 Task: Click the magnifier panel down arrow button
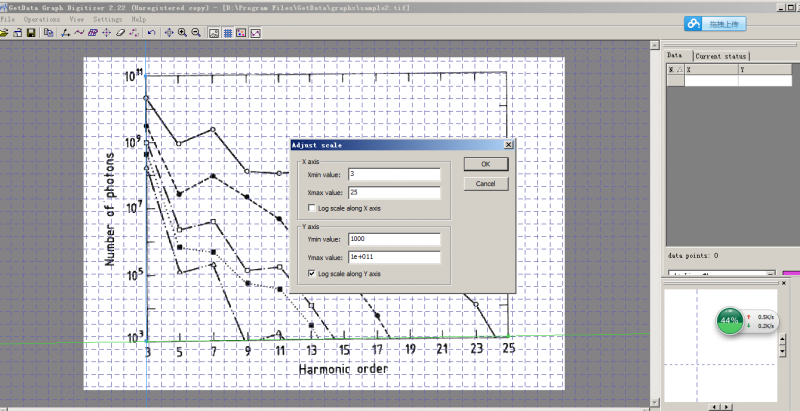click(782, 353)
